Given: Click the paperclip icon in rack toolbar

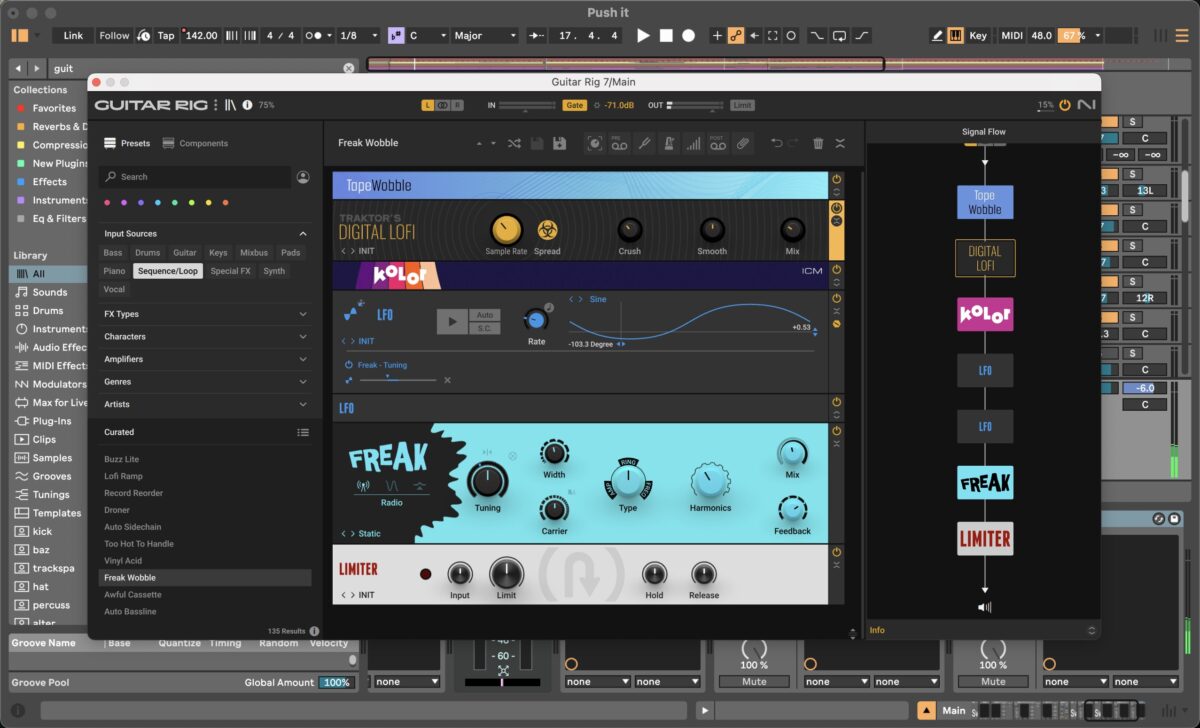Looking at the screenshot, I should pos(743,144).
